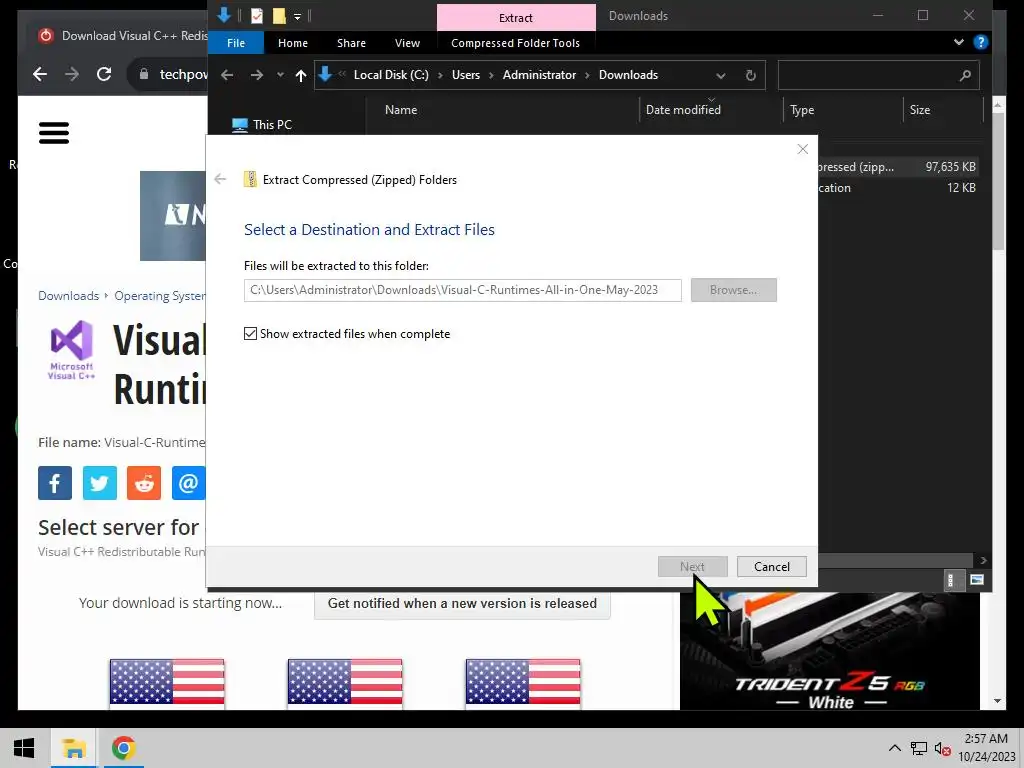This screenshot has height=768, width=1024.
Task: Share page on Facebook
Action: coord(55,483)
